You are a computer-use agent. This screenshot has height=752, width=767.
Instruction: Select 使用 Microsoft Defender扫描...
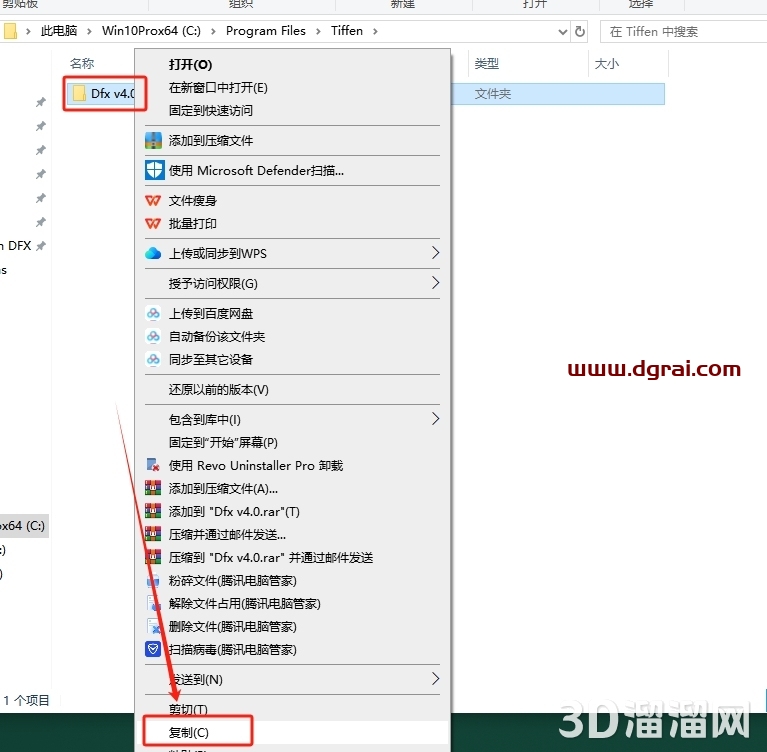point(256,170)
